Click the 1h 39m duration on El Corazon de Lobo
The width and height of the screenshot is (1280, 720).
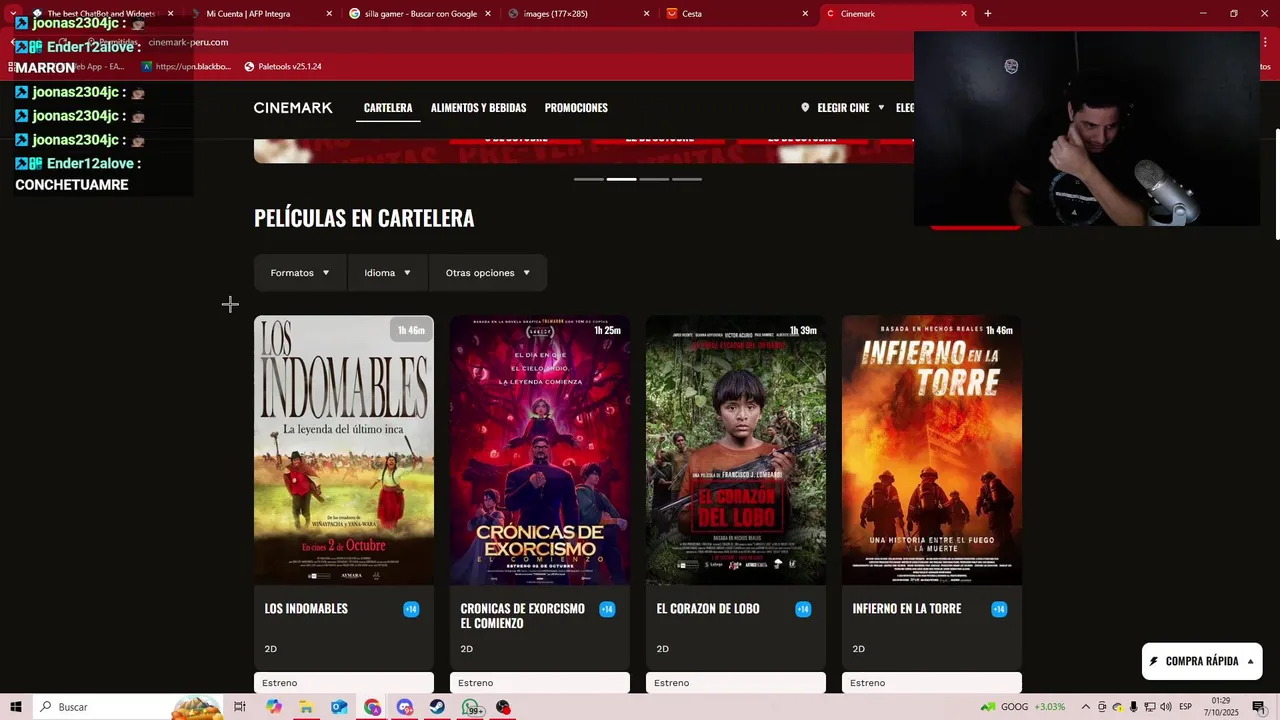tap(803, 331)
